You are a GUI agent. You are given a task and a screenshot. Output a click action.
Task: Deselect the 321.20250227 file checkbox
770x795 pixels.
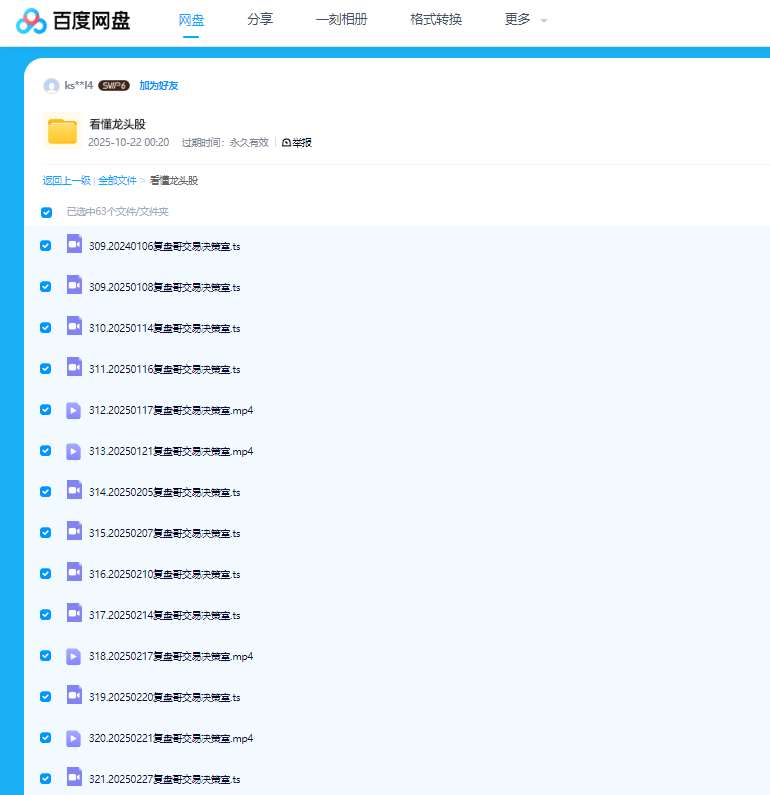click(x=46, y=778)
